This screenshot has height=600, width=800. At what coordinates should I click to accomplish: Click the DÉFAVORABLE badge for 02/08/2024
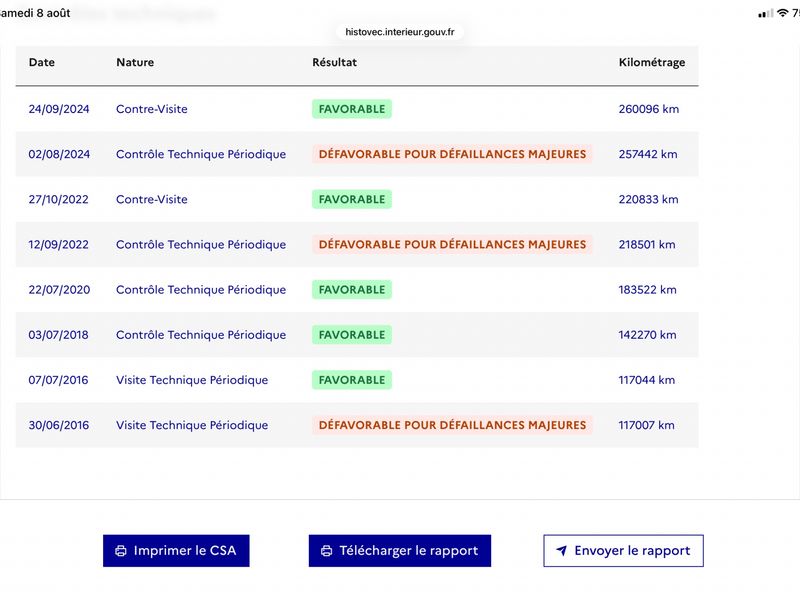452,154
